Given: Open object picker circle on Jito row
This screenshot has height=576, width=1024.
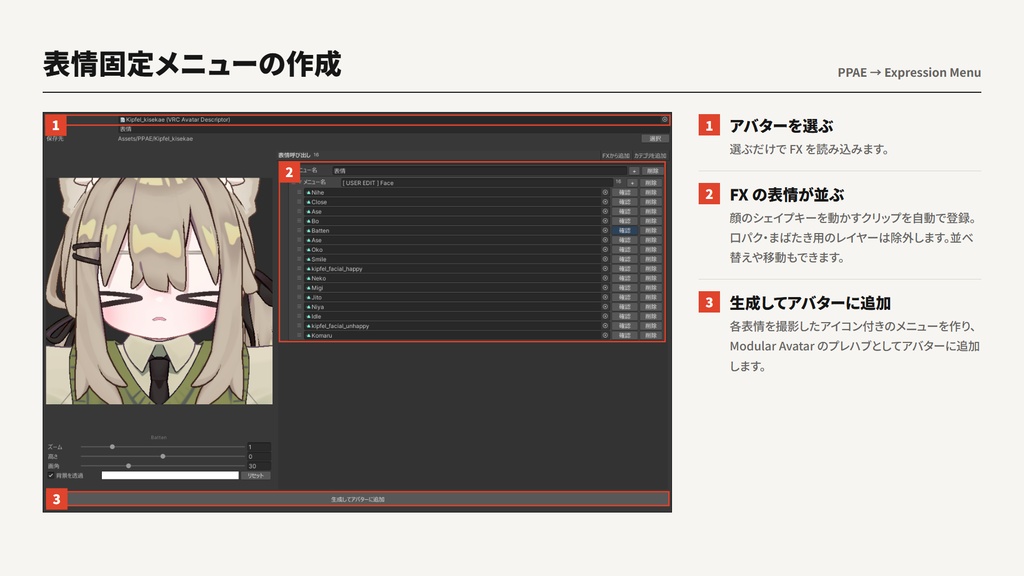Looking at the screenshot, I should click(605, 297).
